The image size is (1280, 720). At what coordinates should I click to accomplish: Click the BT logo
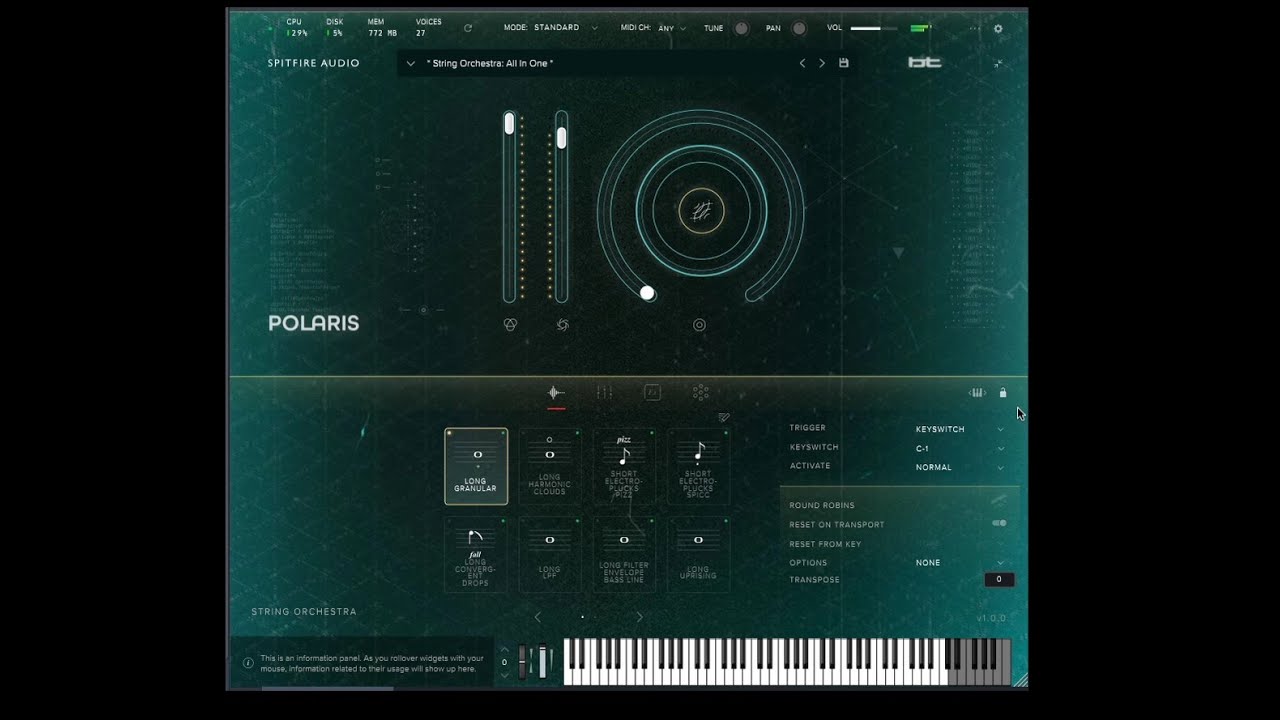pos(925,63)
